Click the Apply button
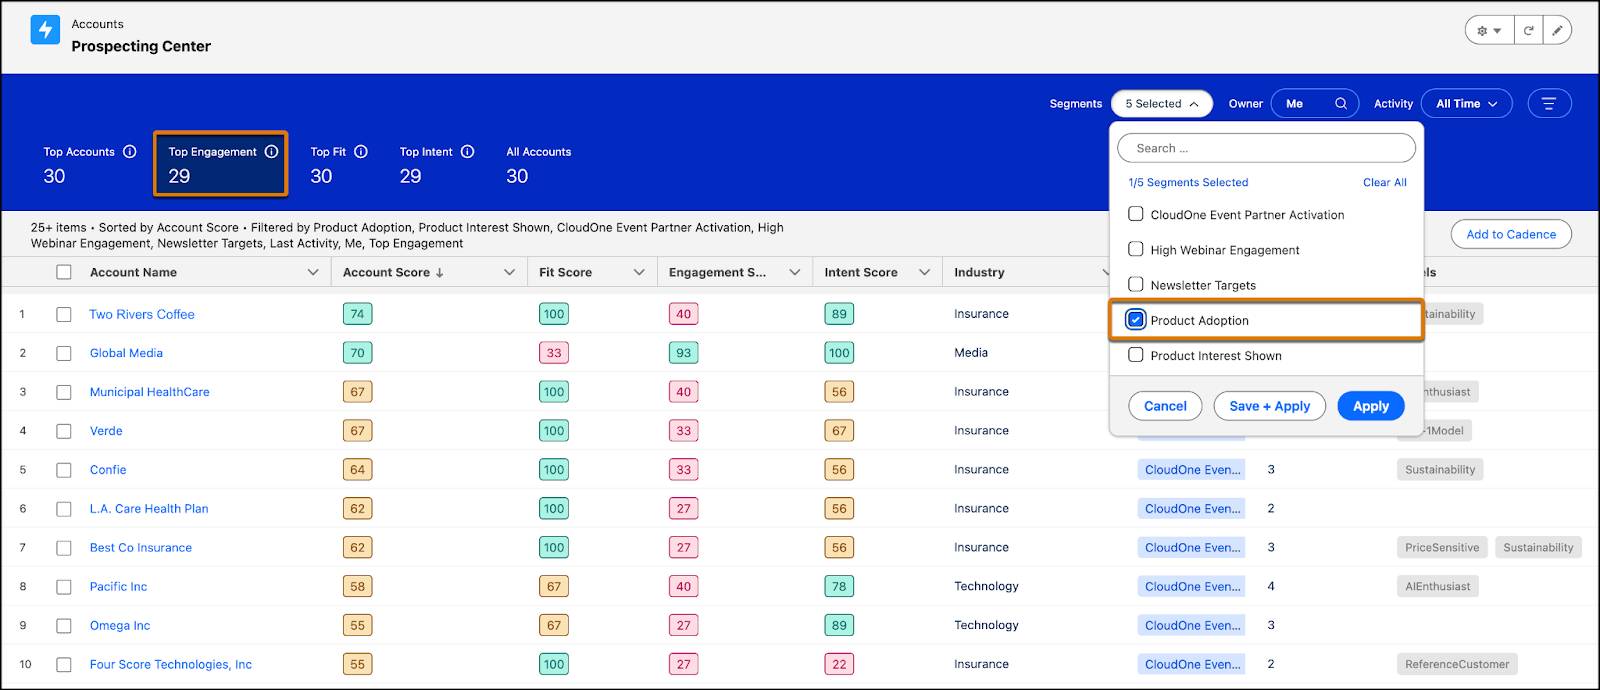The image size is (1600, 690). click(1371, 406)
